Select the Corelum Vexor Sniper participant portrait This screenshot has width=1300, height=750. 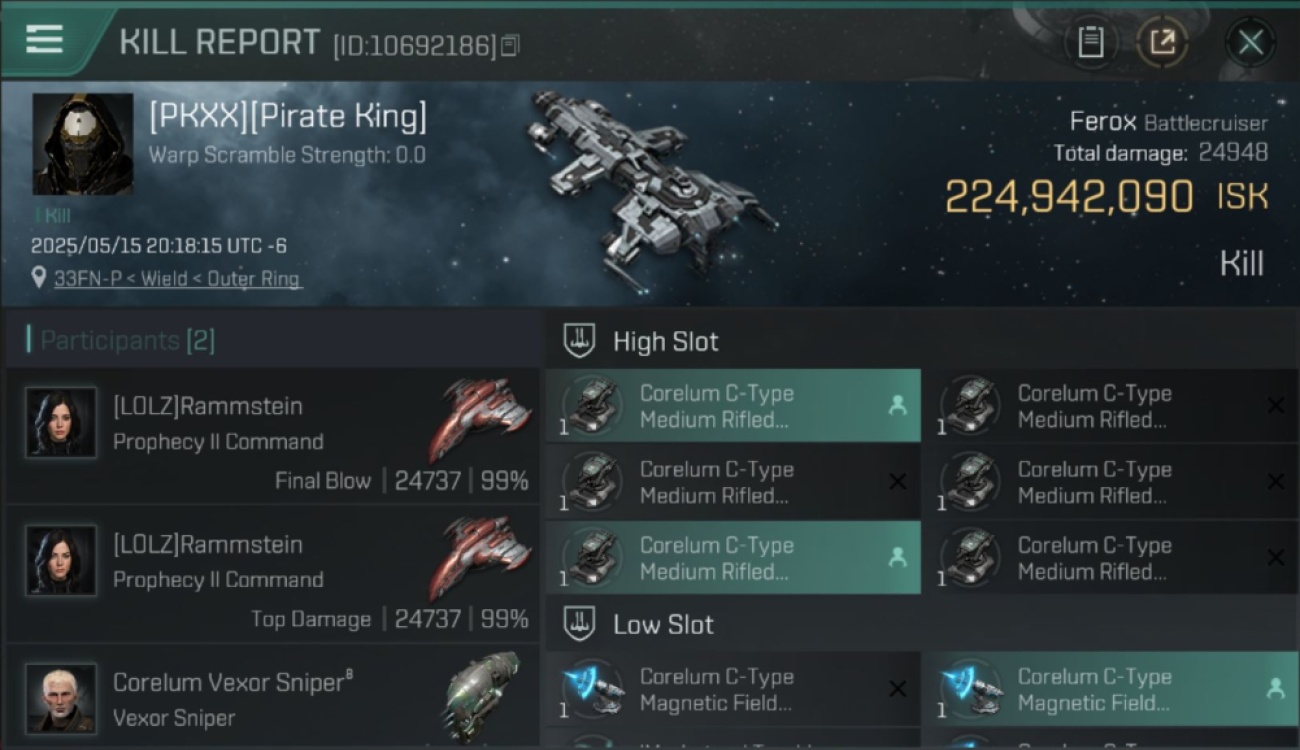[x=62, y=698]
